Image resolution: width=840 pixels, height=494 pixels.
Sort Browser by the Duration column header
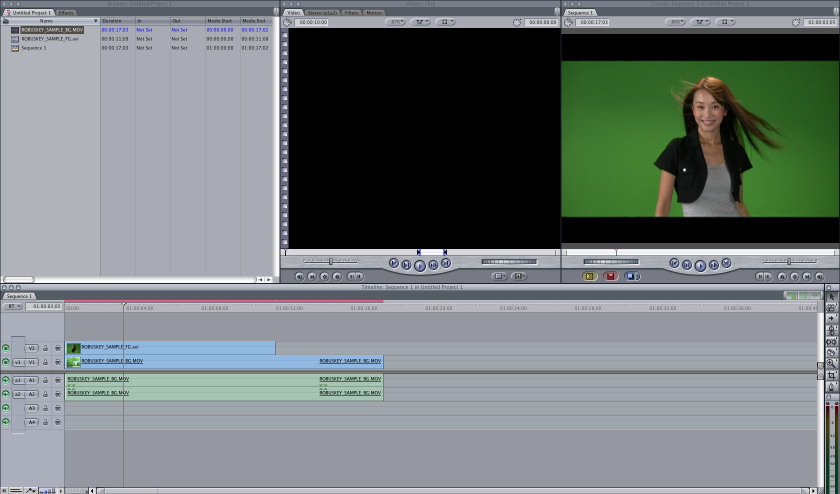(118, 21)
